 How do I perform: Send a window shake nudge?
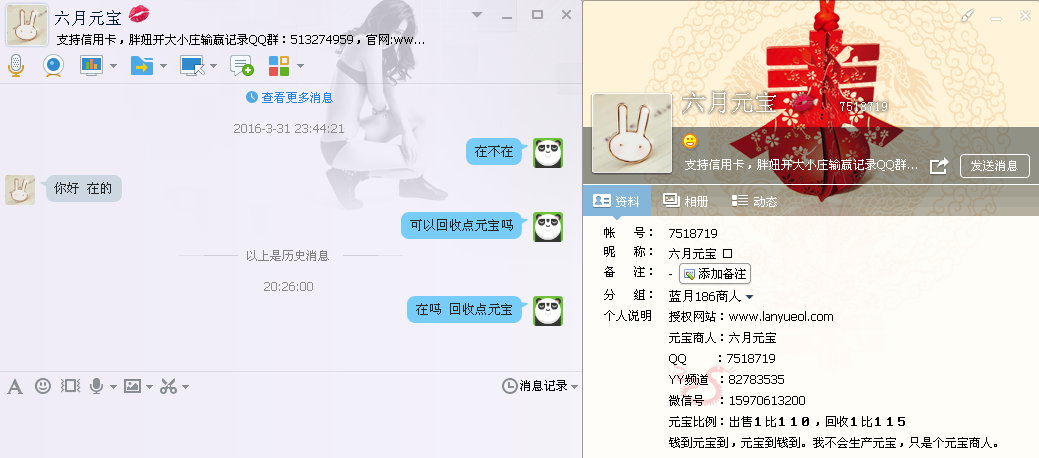point(70,386)
